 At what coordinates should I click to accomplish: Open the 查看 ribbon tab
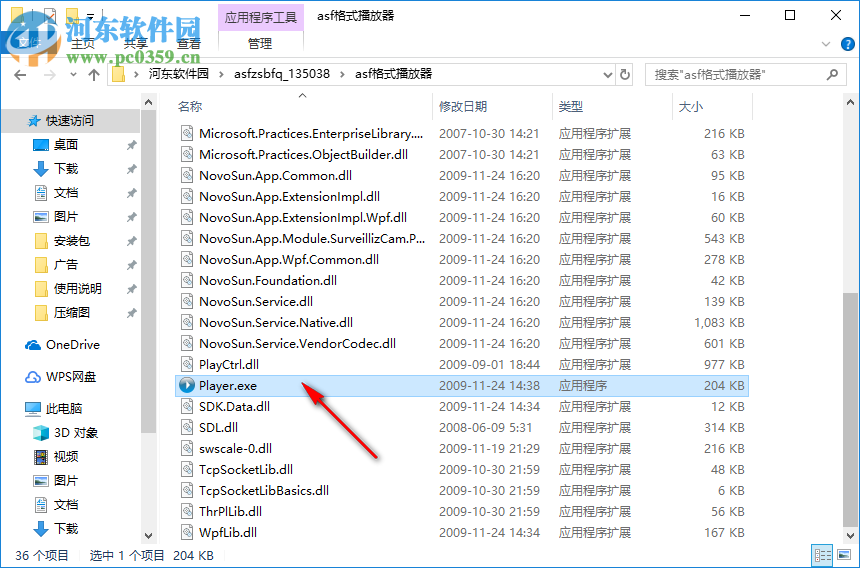click(x=189, y=43)
